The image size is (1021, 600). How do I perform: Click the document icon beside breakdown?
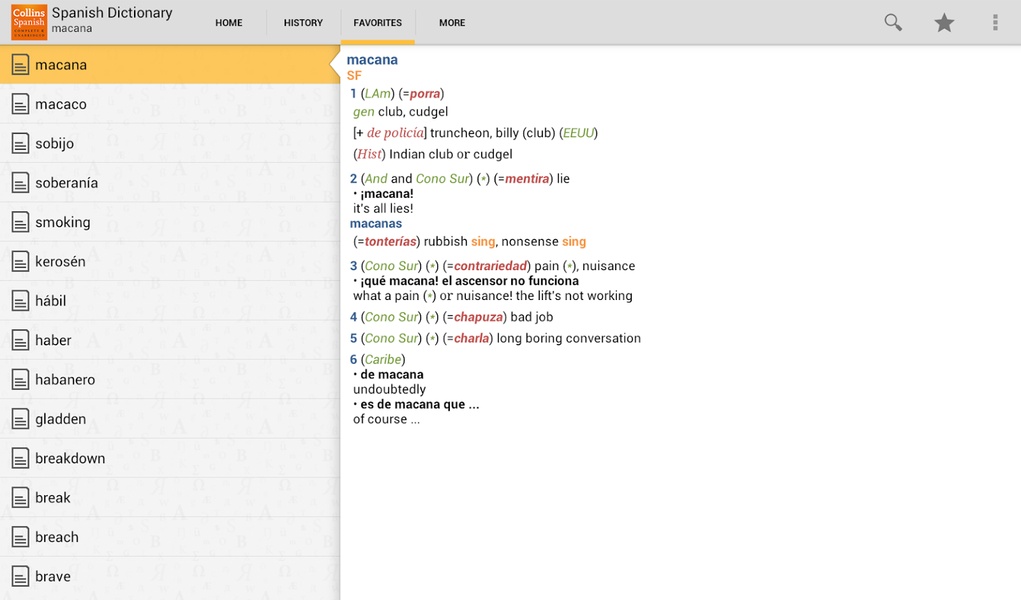[x=20, y=459]
